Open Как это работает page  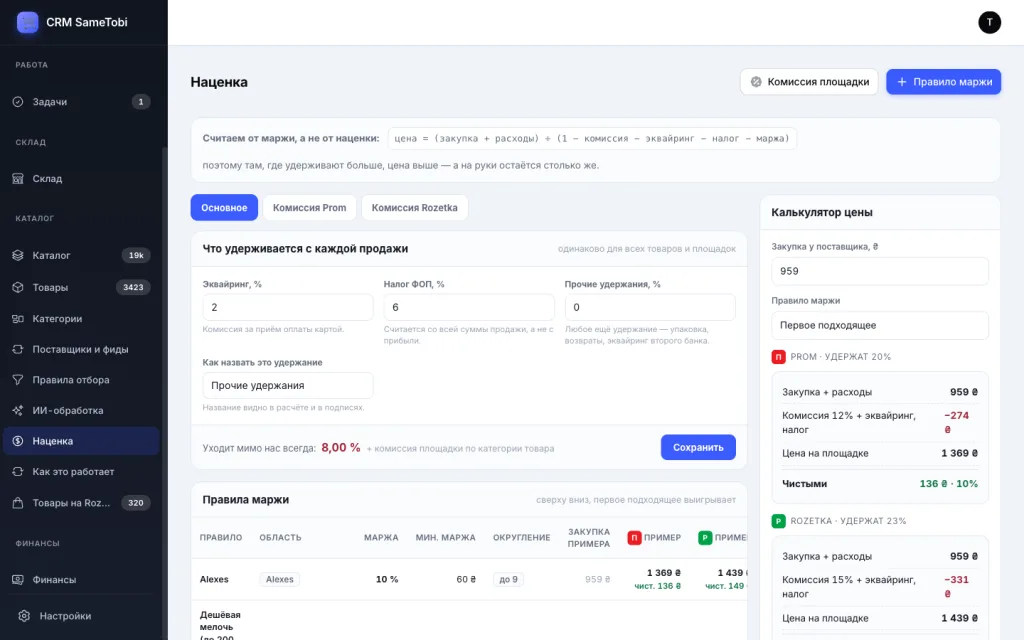(82, 472)
